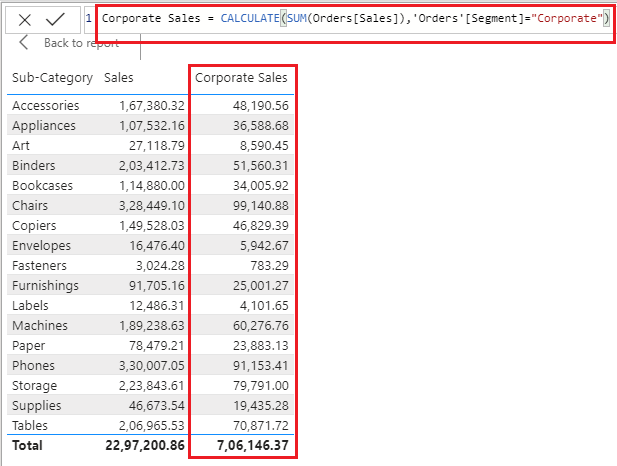Cancel the formula with the X icon
The width and height of the screenshot is (617, 466).
24,19
